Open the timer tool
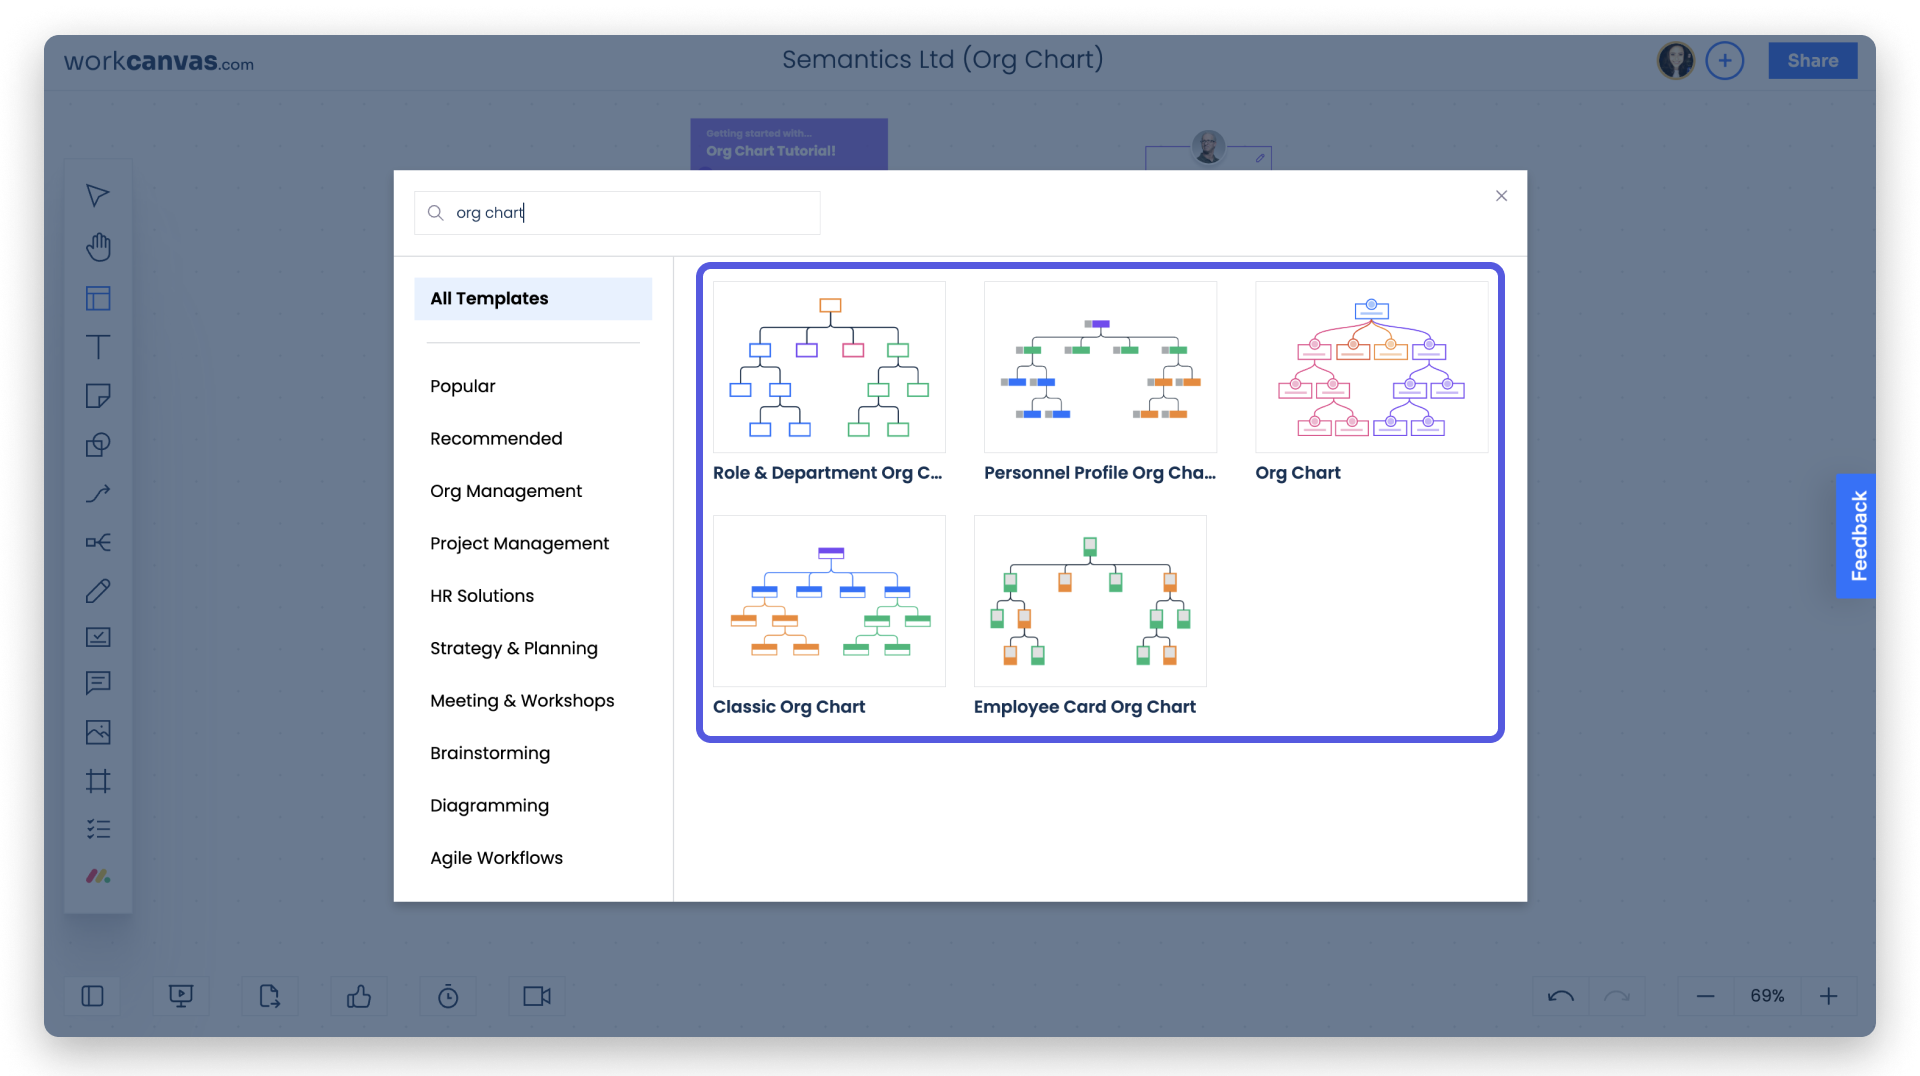 448,996
